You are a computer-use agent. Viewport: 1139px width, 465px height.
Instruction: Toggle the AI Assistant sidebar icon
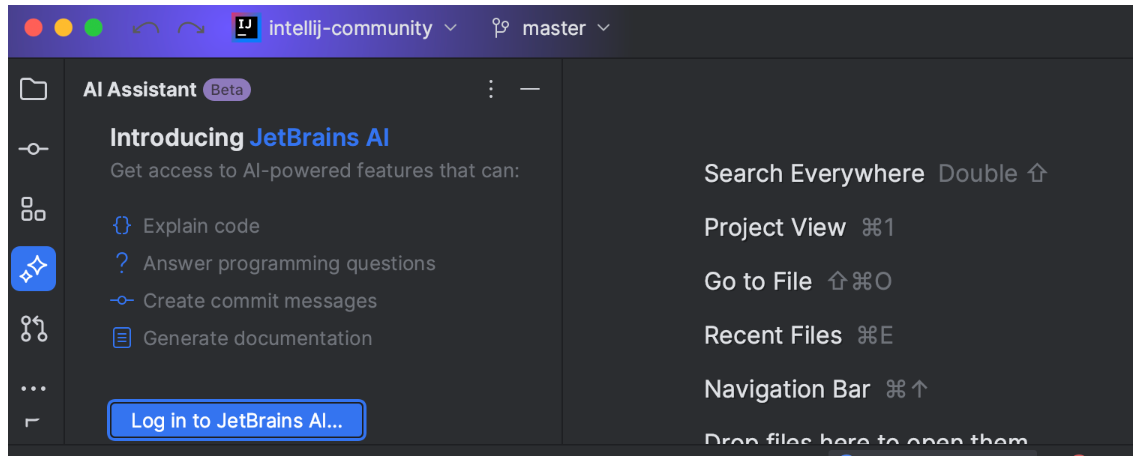coord(34,268)
